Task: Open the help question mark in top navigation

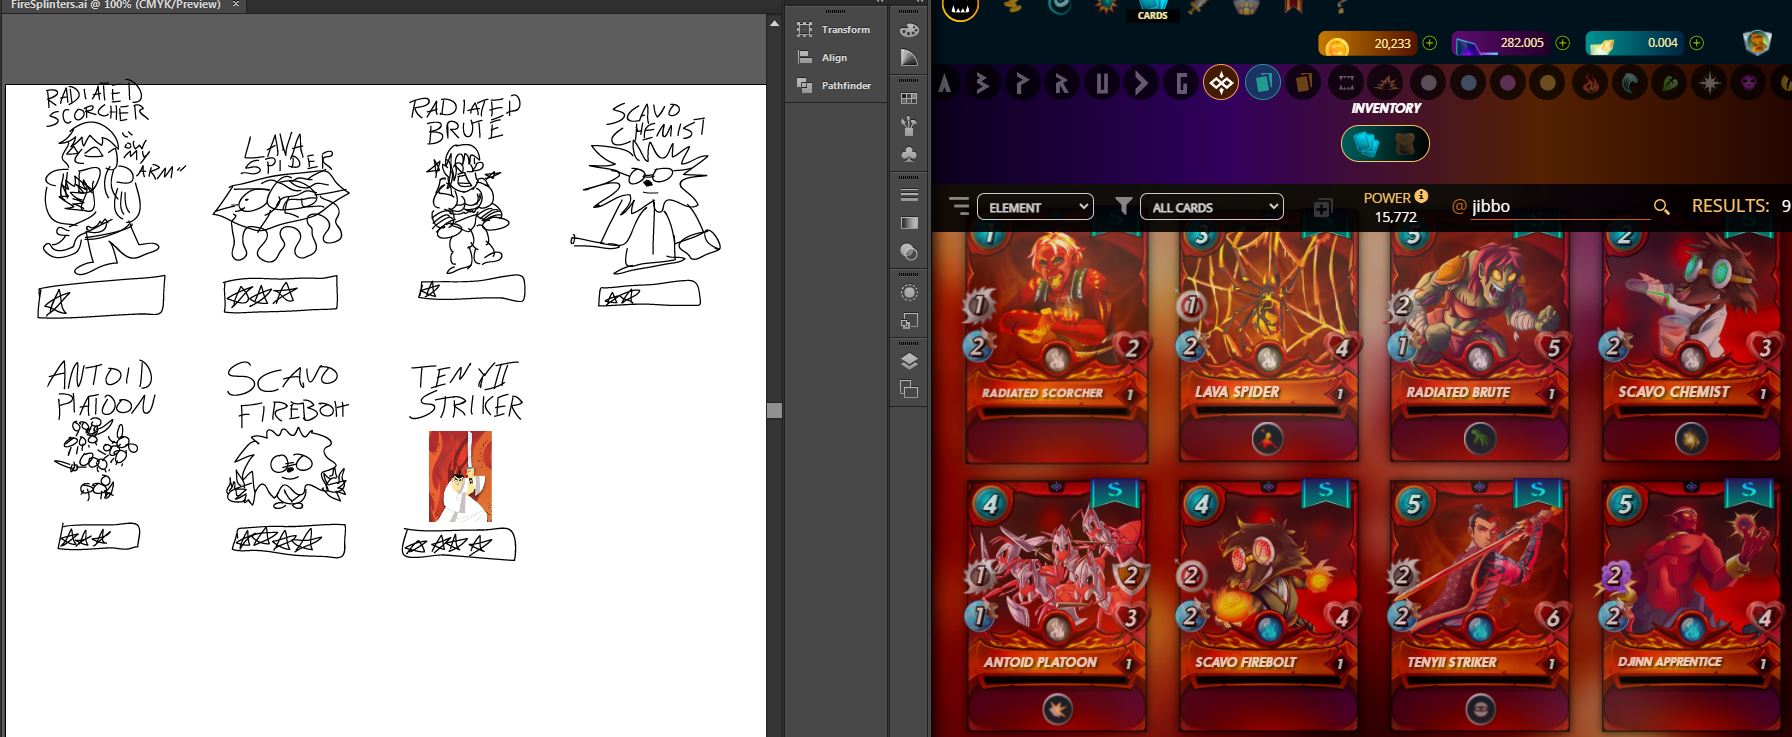Action: click(x=1343, y=7)
